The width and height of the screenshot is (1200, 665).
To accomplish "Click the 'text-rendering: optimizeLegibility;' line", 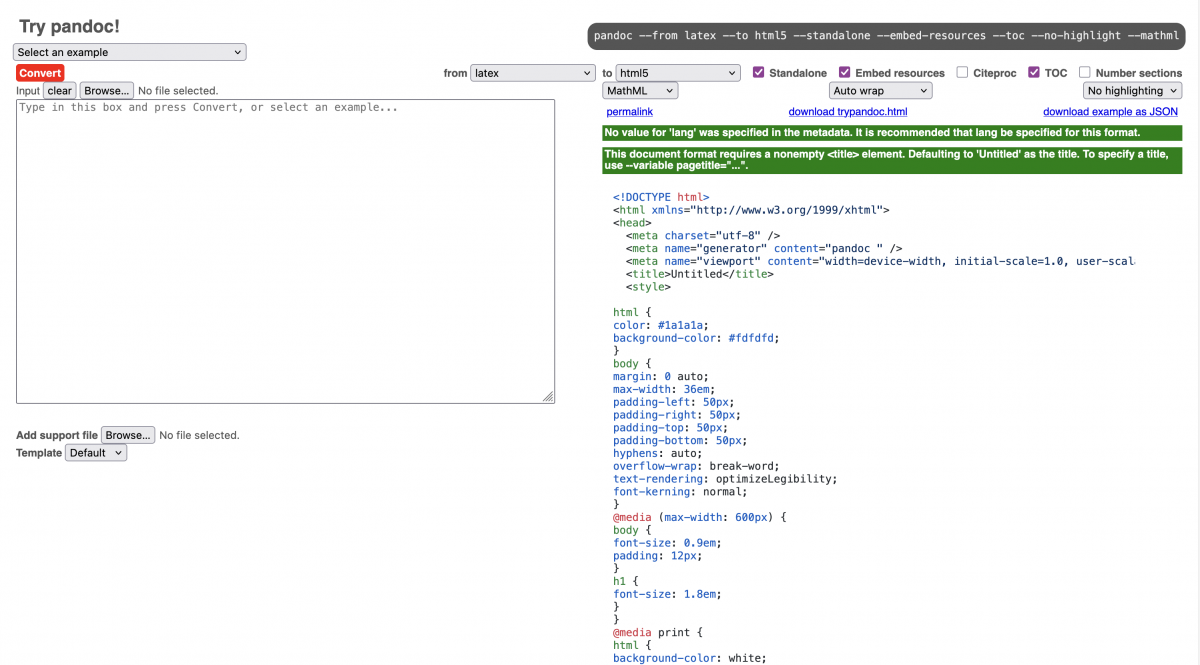I will [725, 479].
